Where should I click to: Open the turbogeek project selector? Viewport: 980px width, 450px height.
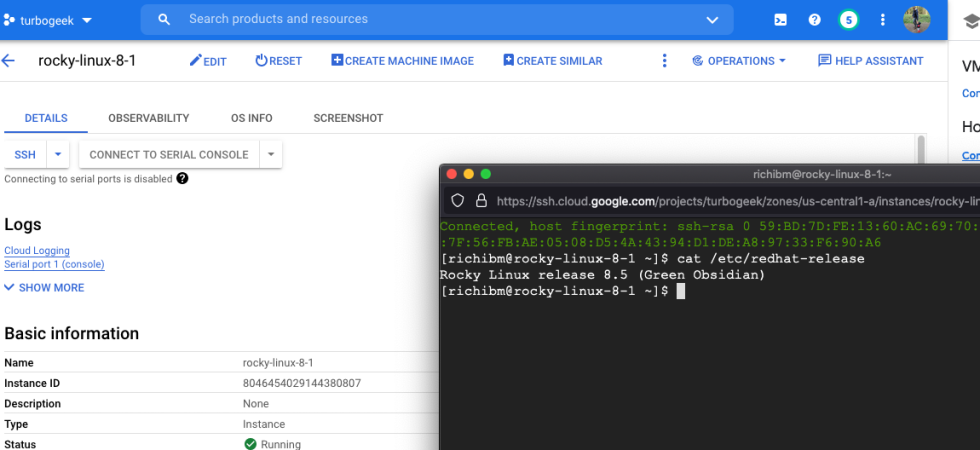[x=48, y=20]
